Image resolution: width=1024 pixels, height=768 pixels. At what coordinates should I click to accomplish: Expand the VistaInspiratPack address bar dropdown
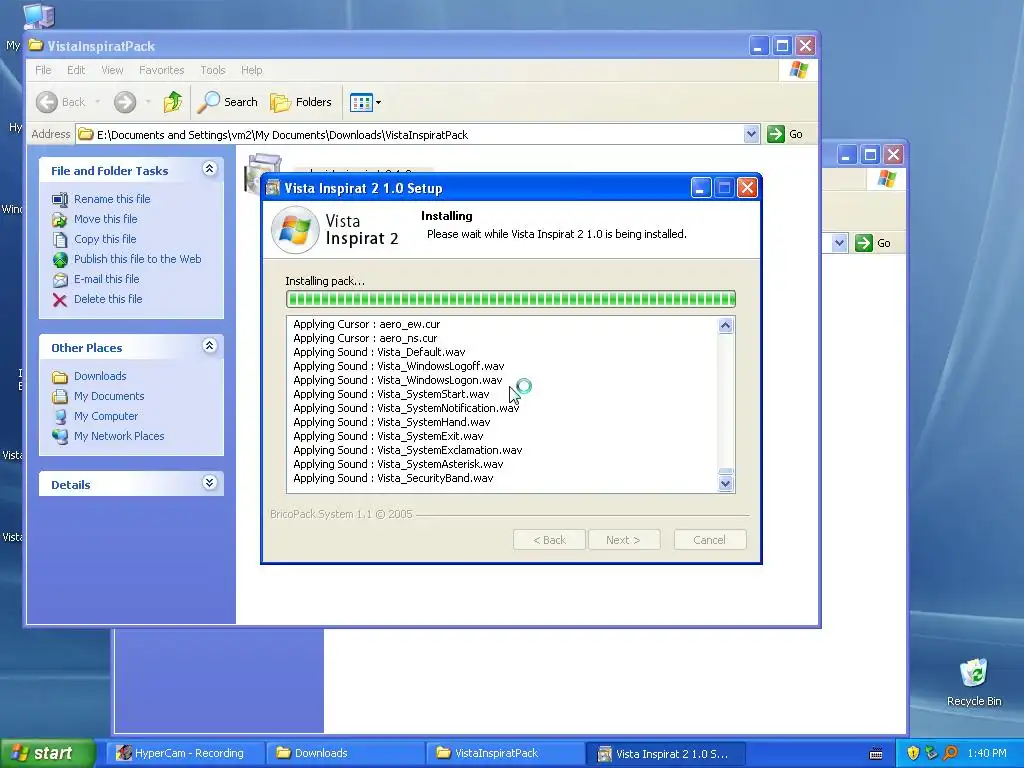(751, 134)
